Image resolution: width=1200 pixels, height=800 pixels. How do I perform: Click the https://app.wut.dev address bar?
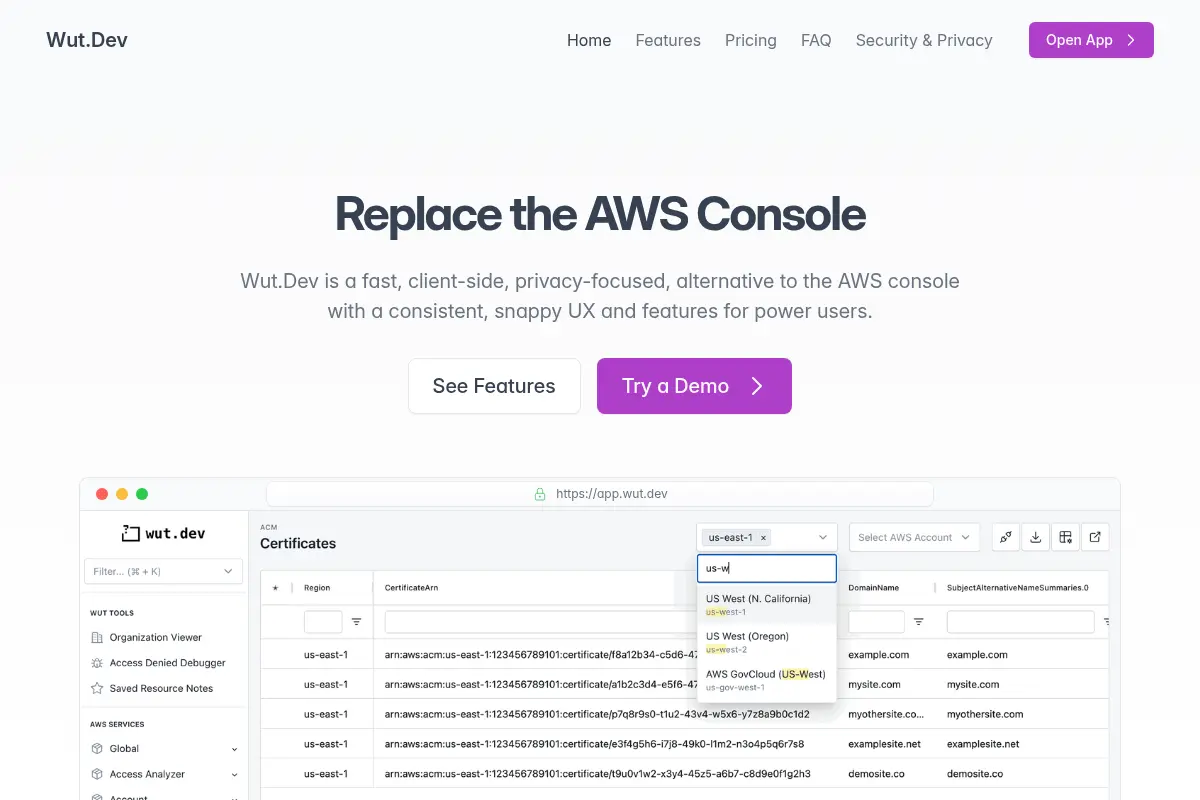[600, 494]
